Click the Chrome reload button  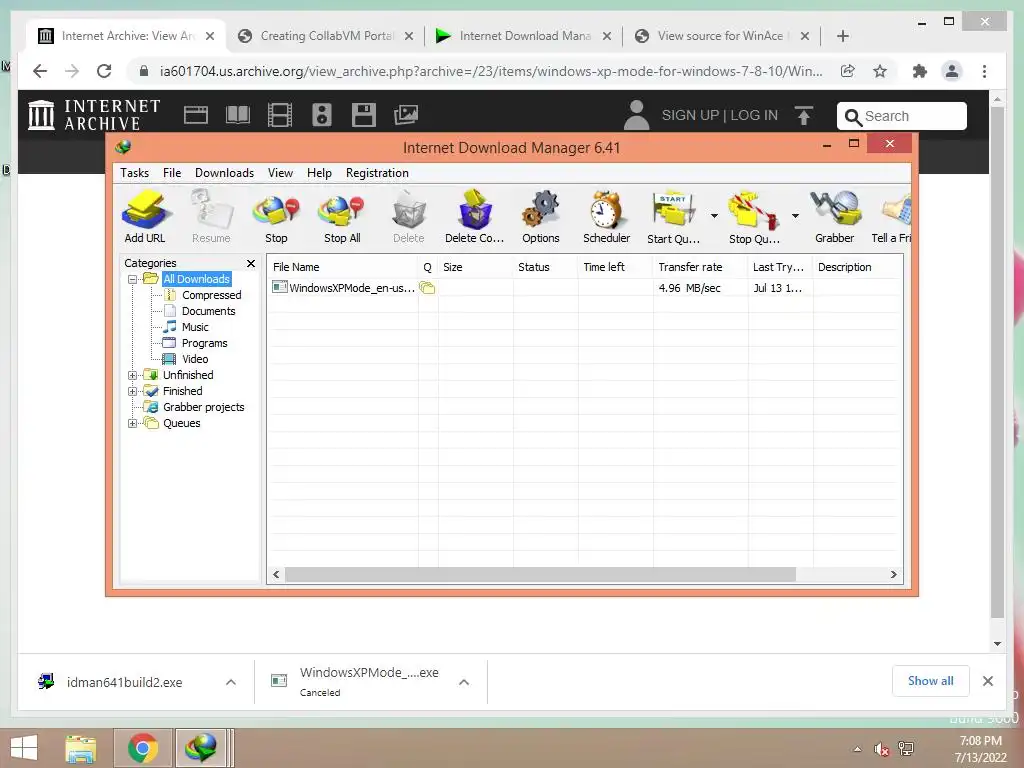[104, 71]
